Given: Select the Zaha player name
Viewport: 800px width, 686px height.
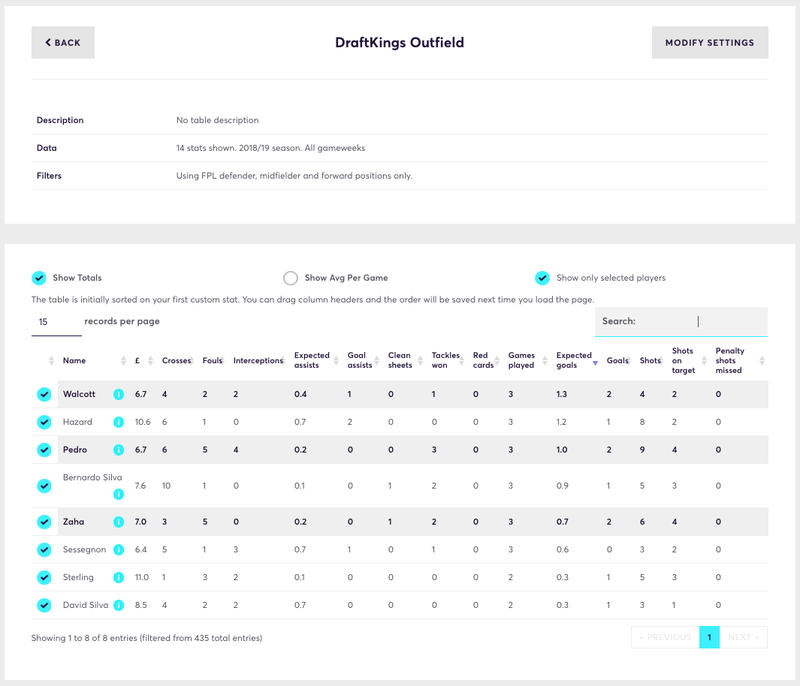Looking at the screenshot, I should click(x=73, y=522).
